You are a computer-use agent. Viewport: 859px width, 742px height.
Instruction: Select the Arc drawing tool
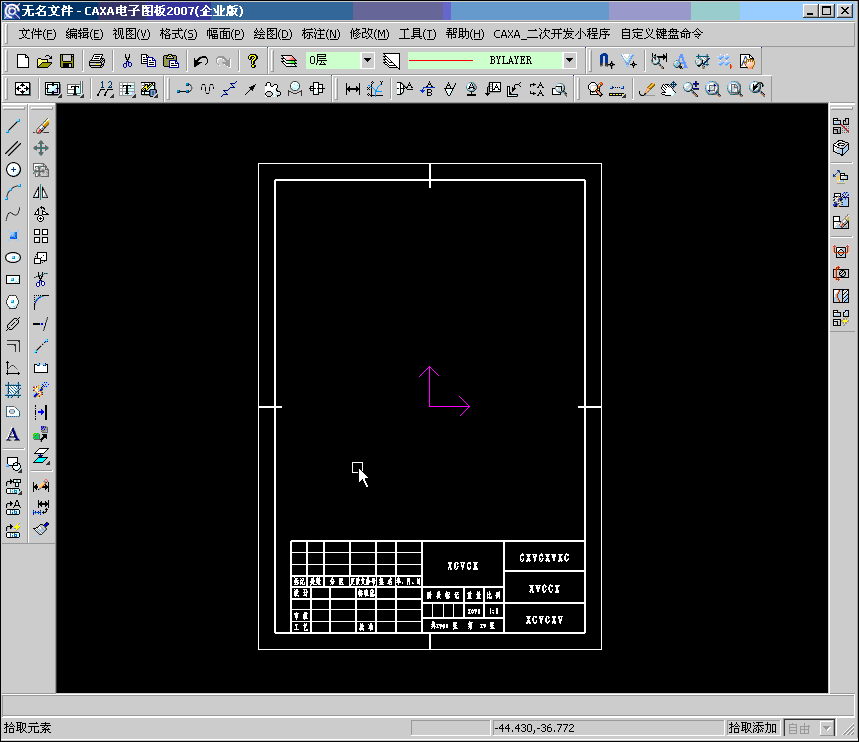pyautogui.click(x=13, y=192)
